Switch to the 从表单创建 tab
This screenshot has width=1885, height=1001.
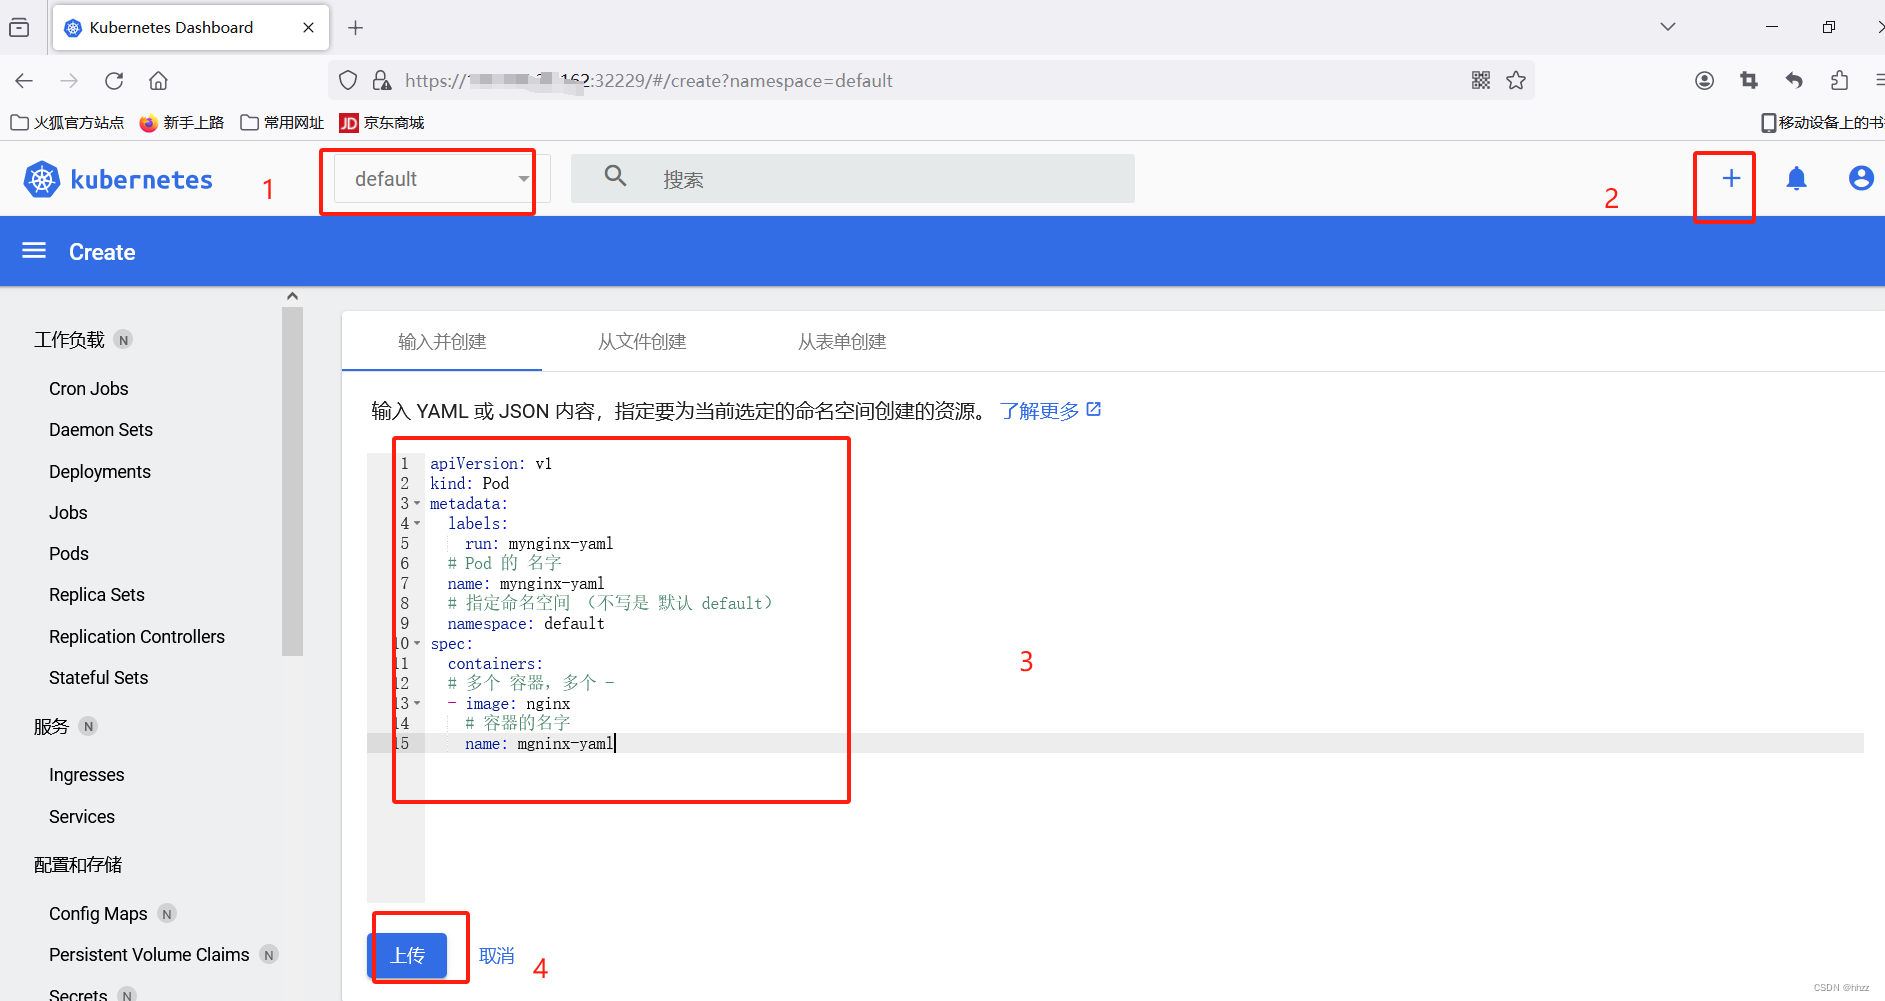[842, 342]
